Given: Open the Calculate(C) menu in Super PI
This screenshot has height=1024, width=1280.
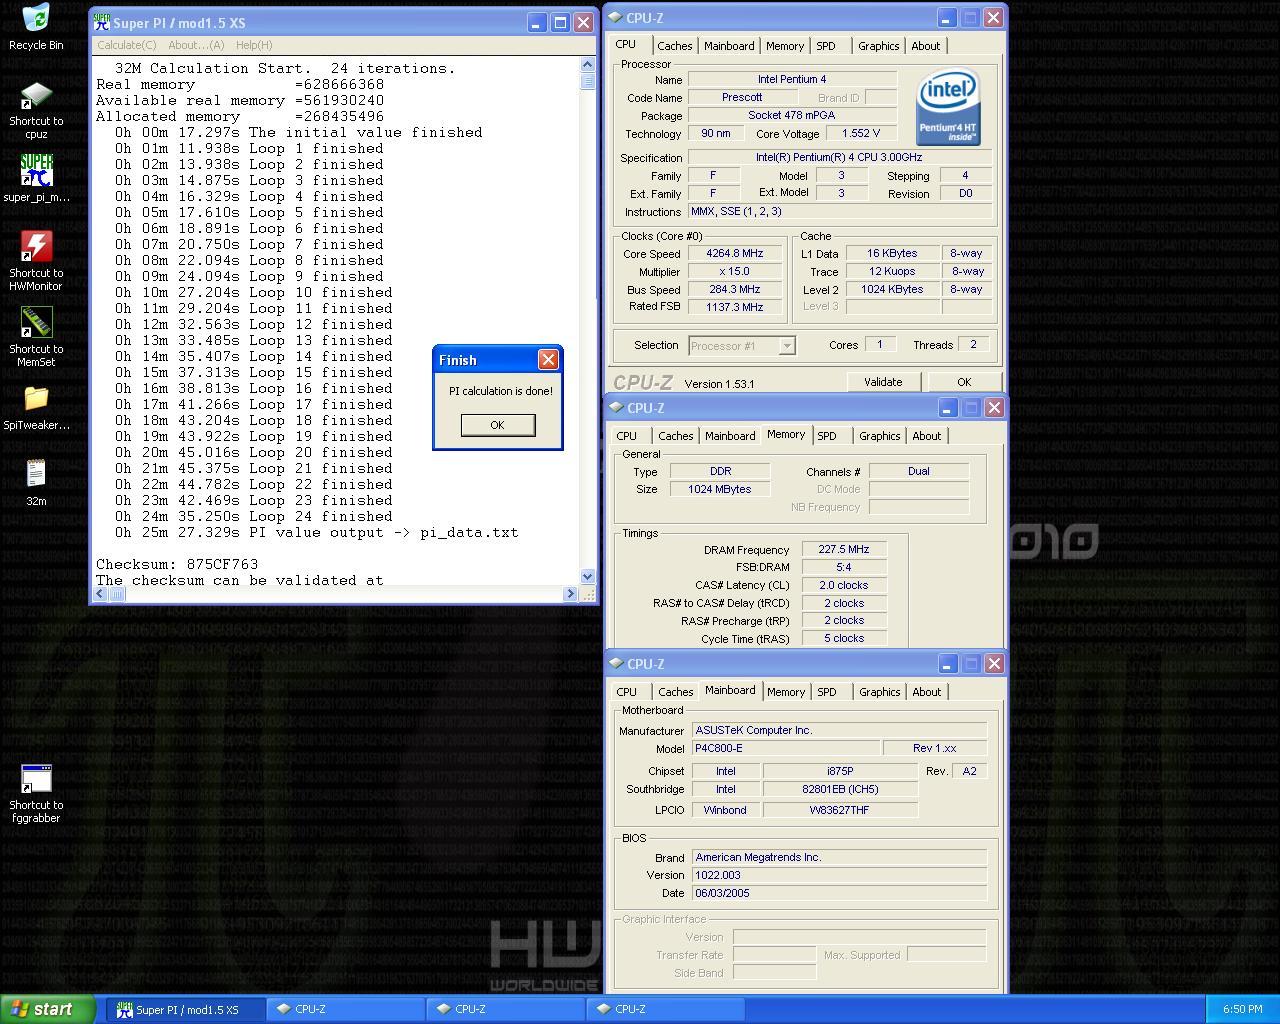Looking at the screenshot, I should click(x=127, y=45).
